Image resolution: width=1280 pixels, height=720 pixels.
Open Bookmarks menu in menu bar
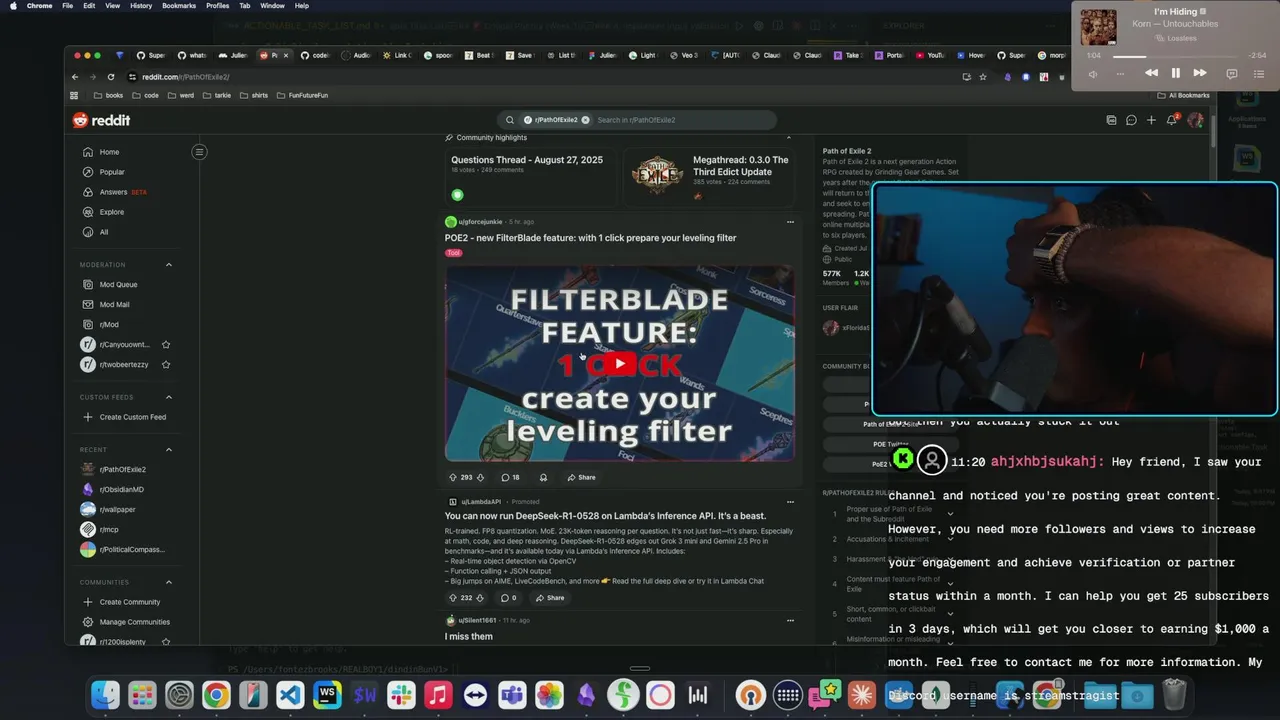point(179,6)
